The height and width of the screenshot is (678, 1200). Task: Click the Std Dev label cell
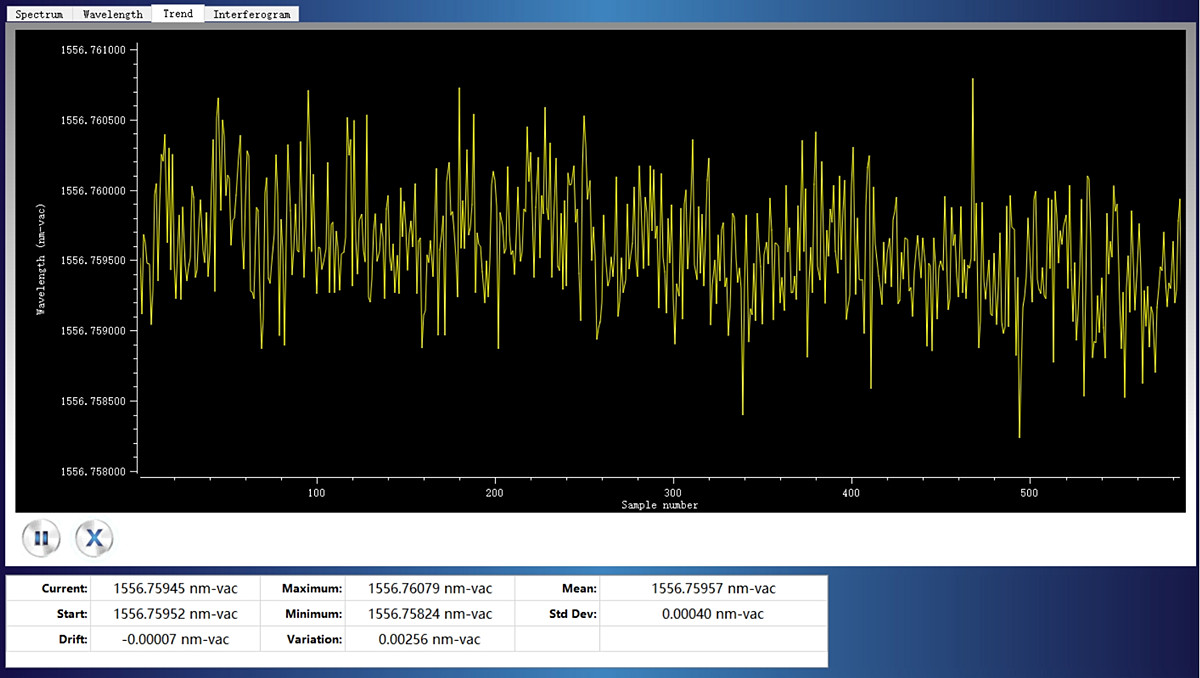[557, 613]
